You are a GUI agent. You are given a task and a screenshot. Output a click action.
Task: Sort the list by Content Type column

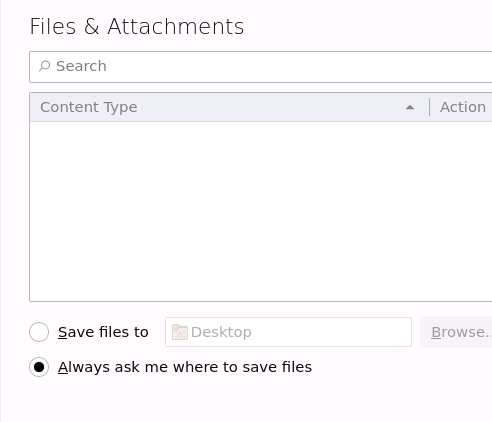229,107
